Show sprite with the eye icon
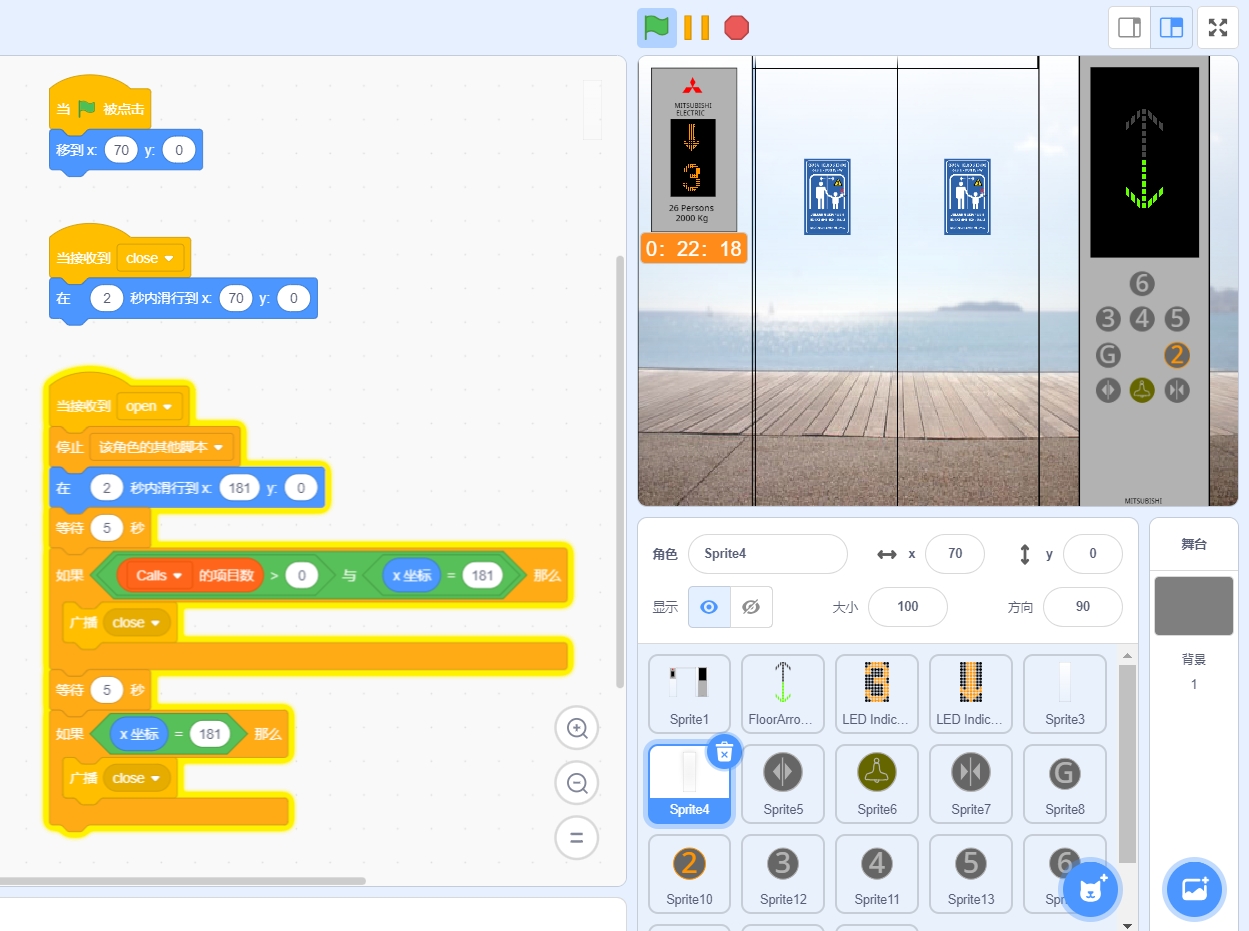The width and height of the screenshot is (1249, 931). click(x=709, y=606)
